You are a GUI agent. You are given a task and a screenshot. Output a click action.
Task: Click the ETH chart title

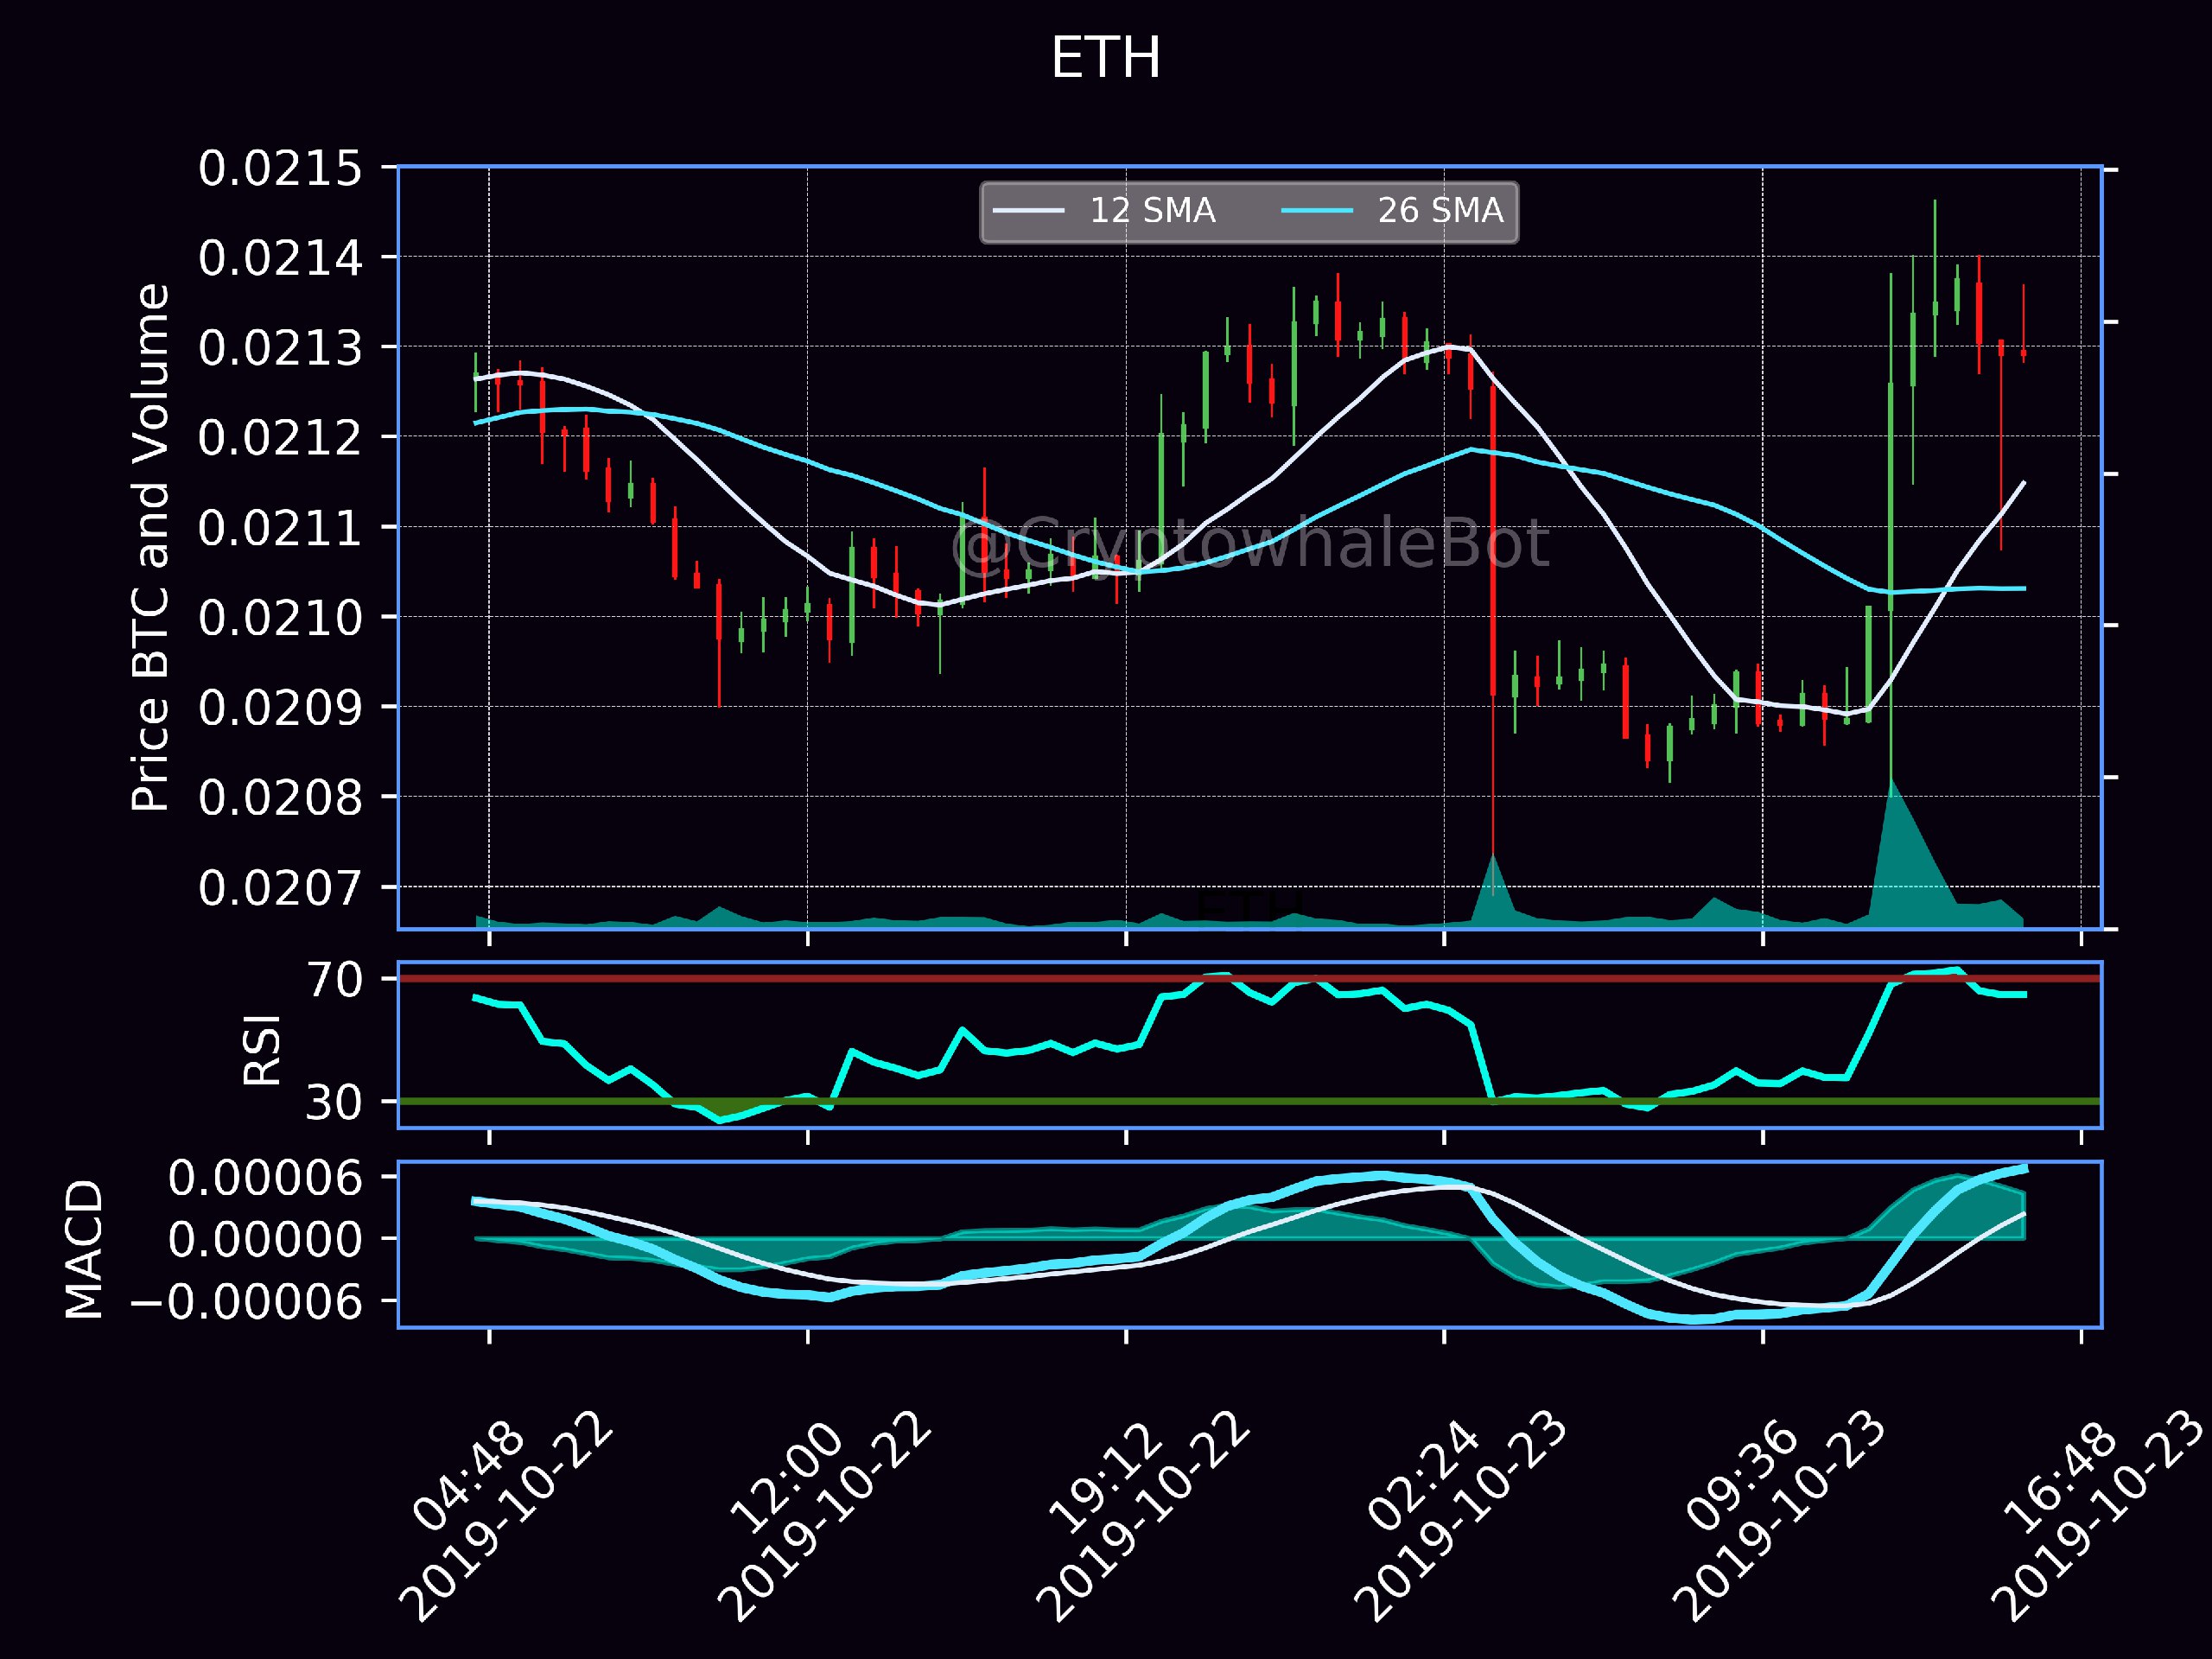(x=1105, y=58)
